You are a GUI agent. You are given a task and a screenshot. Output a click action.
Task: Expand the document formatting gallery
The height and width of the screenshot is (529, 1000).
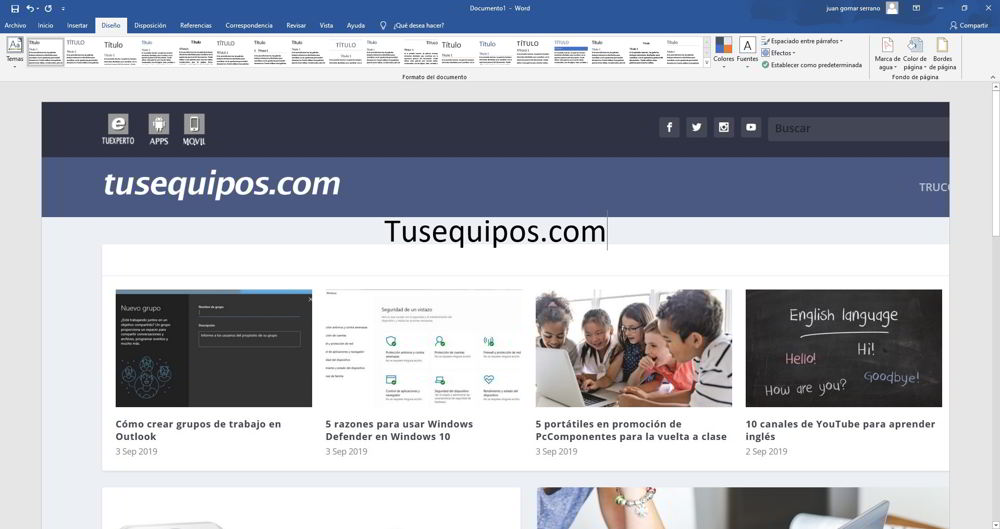707,63
